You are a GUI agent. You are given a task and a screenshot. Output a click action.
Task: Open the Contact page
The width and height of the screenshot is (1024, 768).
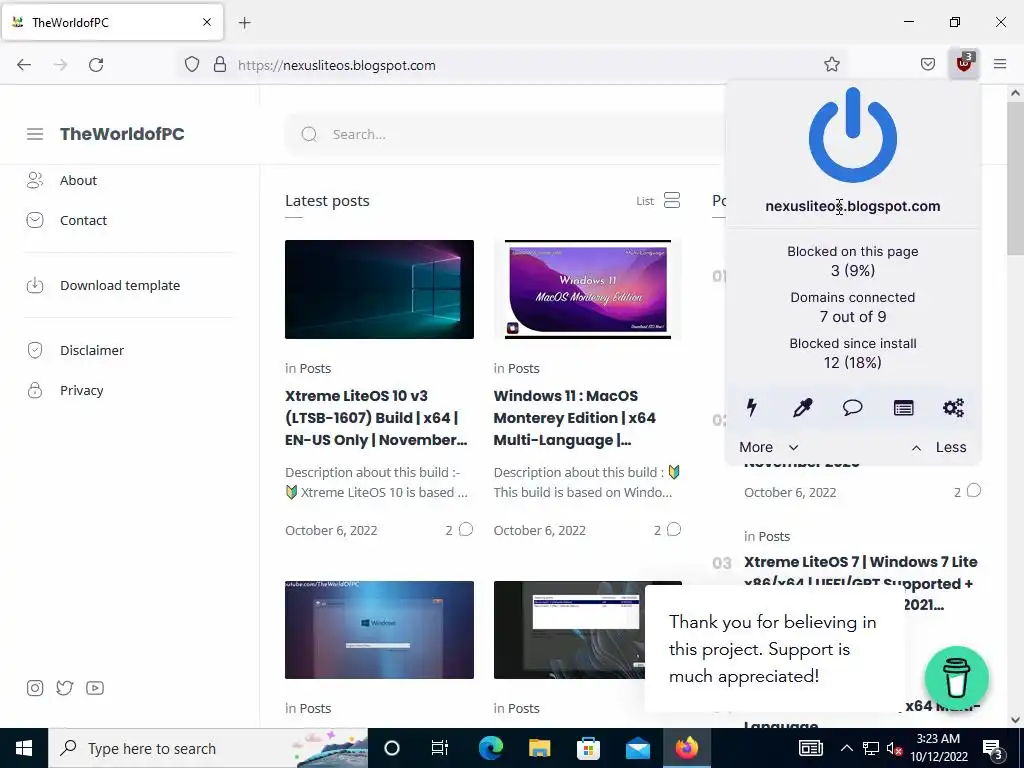(83, 220)
